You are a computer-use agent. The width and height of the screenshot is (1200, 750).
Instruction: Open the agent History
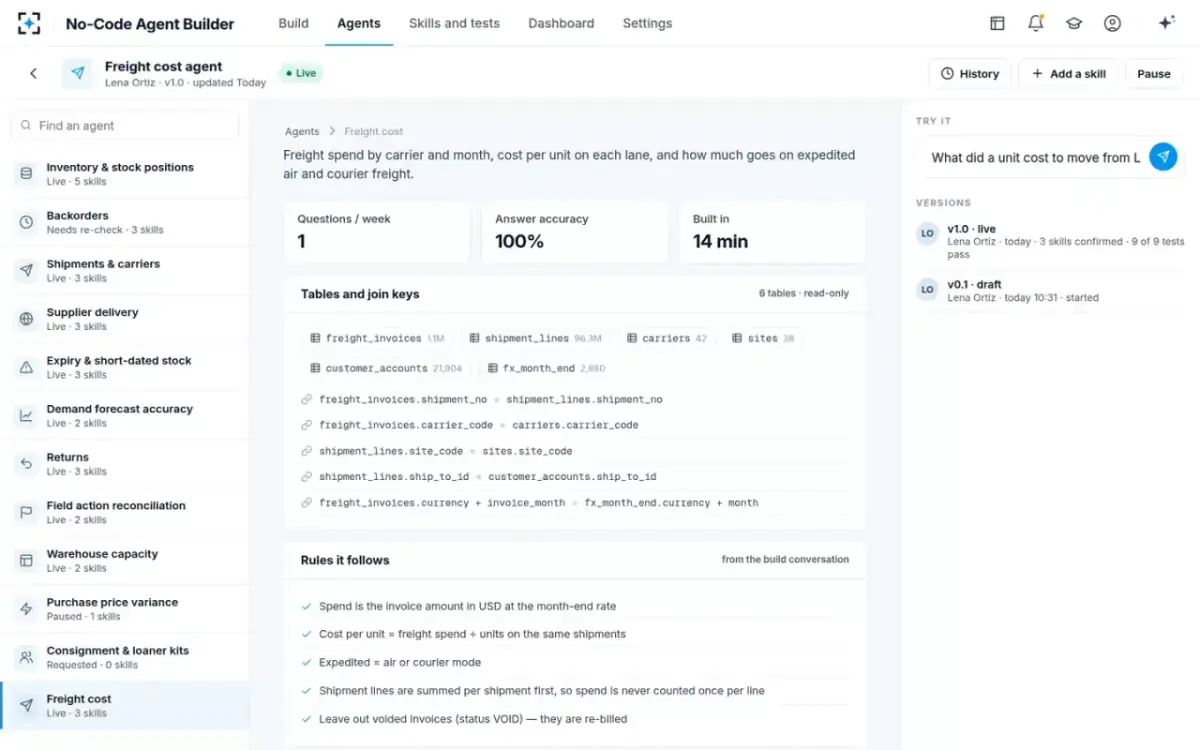click(x=970, y=73)
